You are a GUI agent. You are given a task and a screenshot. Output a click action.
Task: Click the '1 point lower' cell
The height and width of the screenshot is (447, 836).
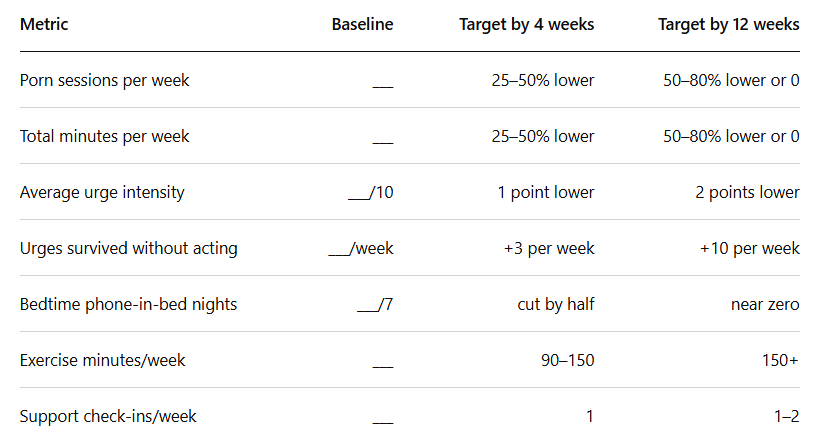coord(546,193)
